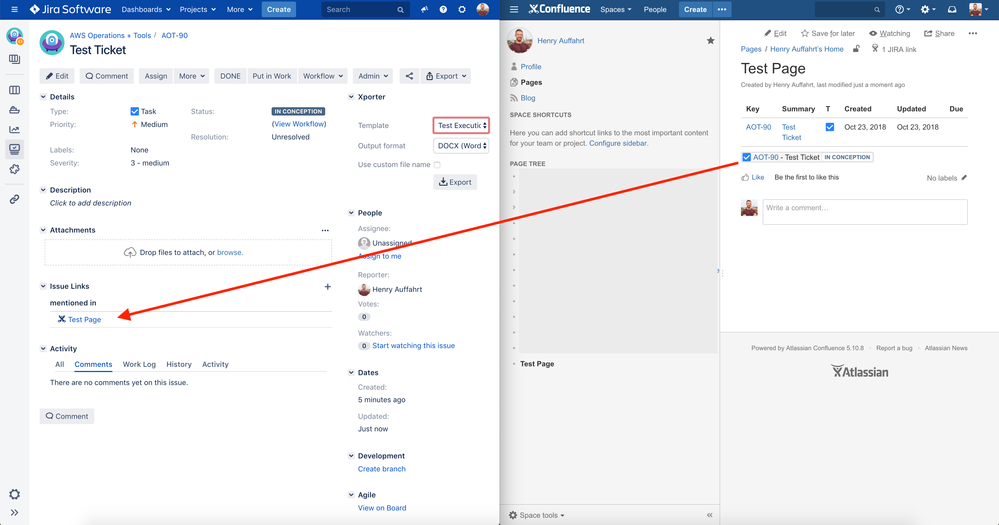Favorite the Confluence space with star icon
The width and height of the screenshot is (999, 525).
(710, 41)
